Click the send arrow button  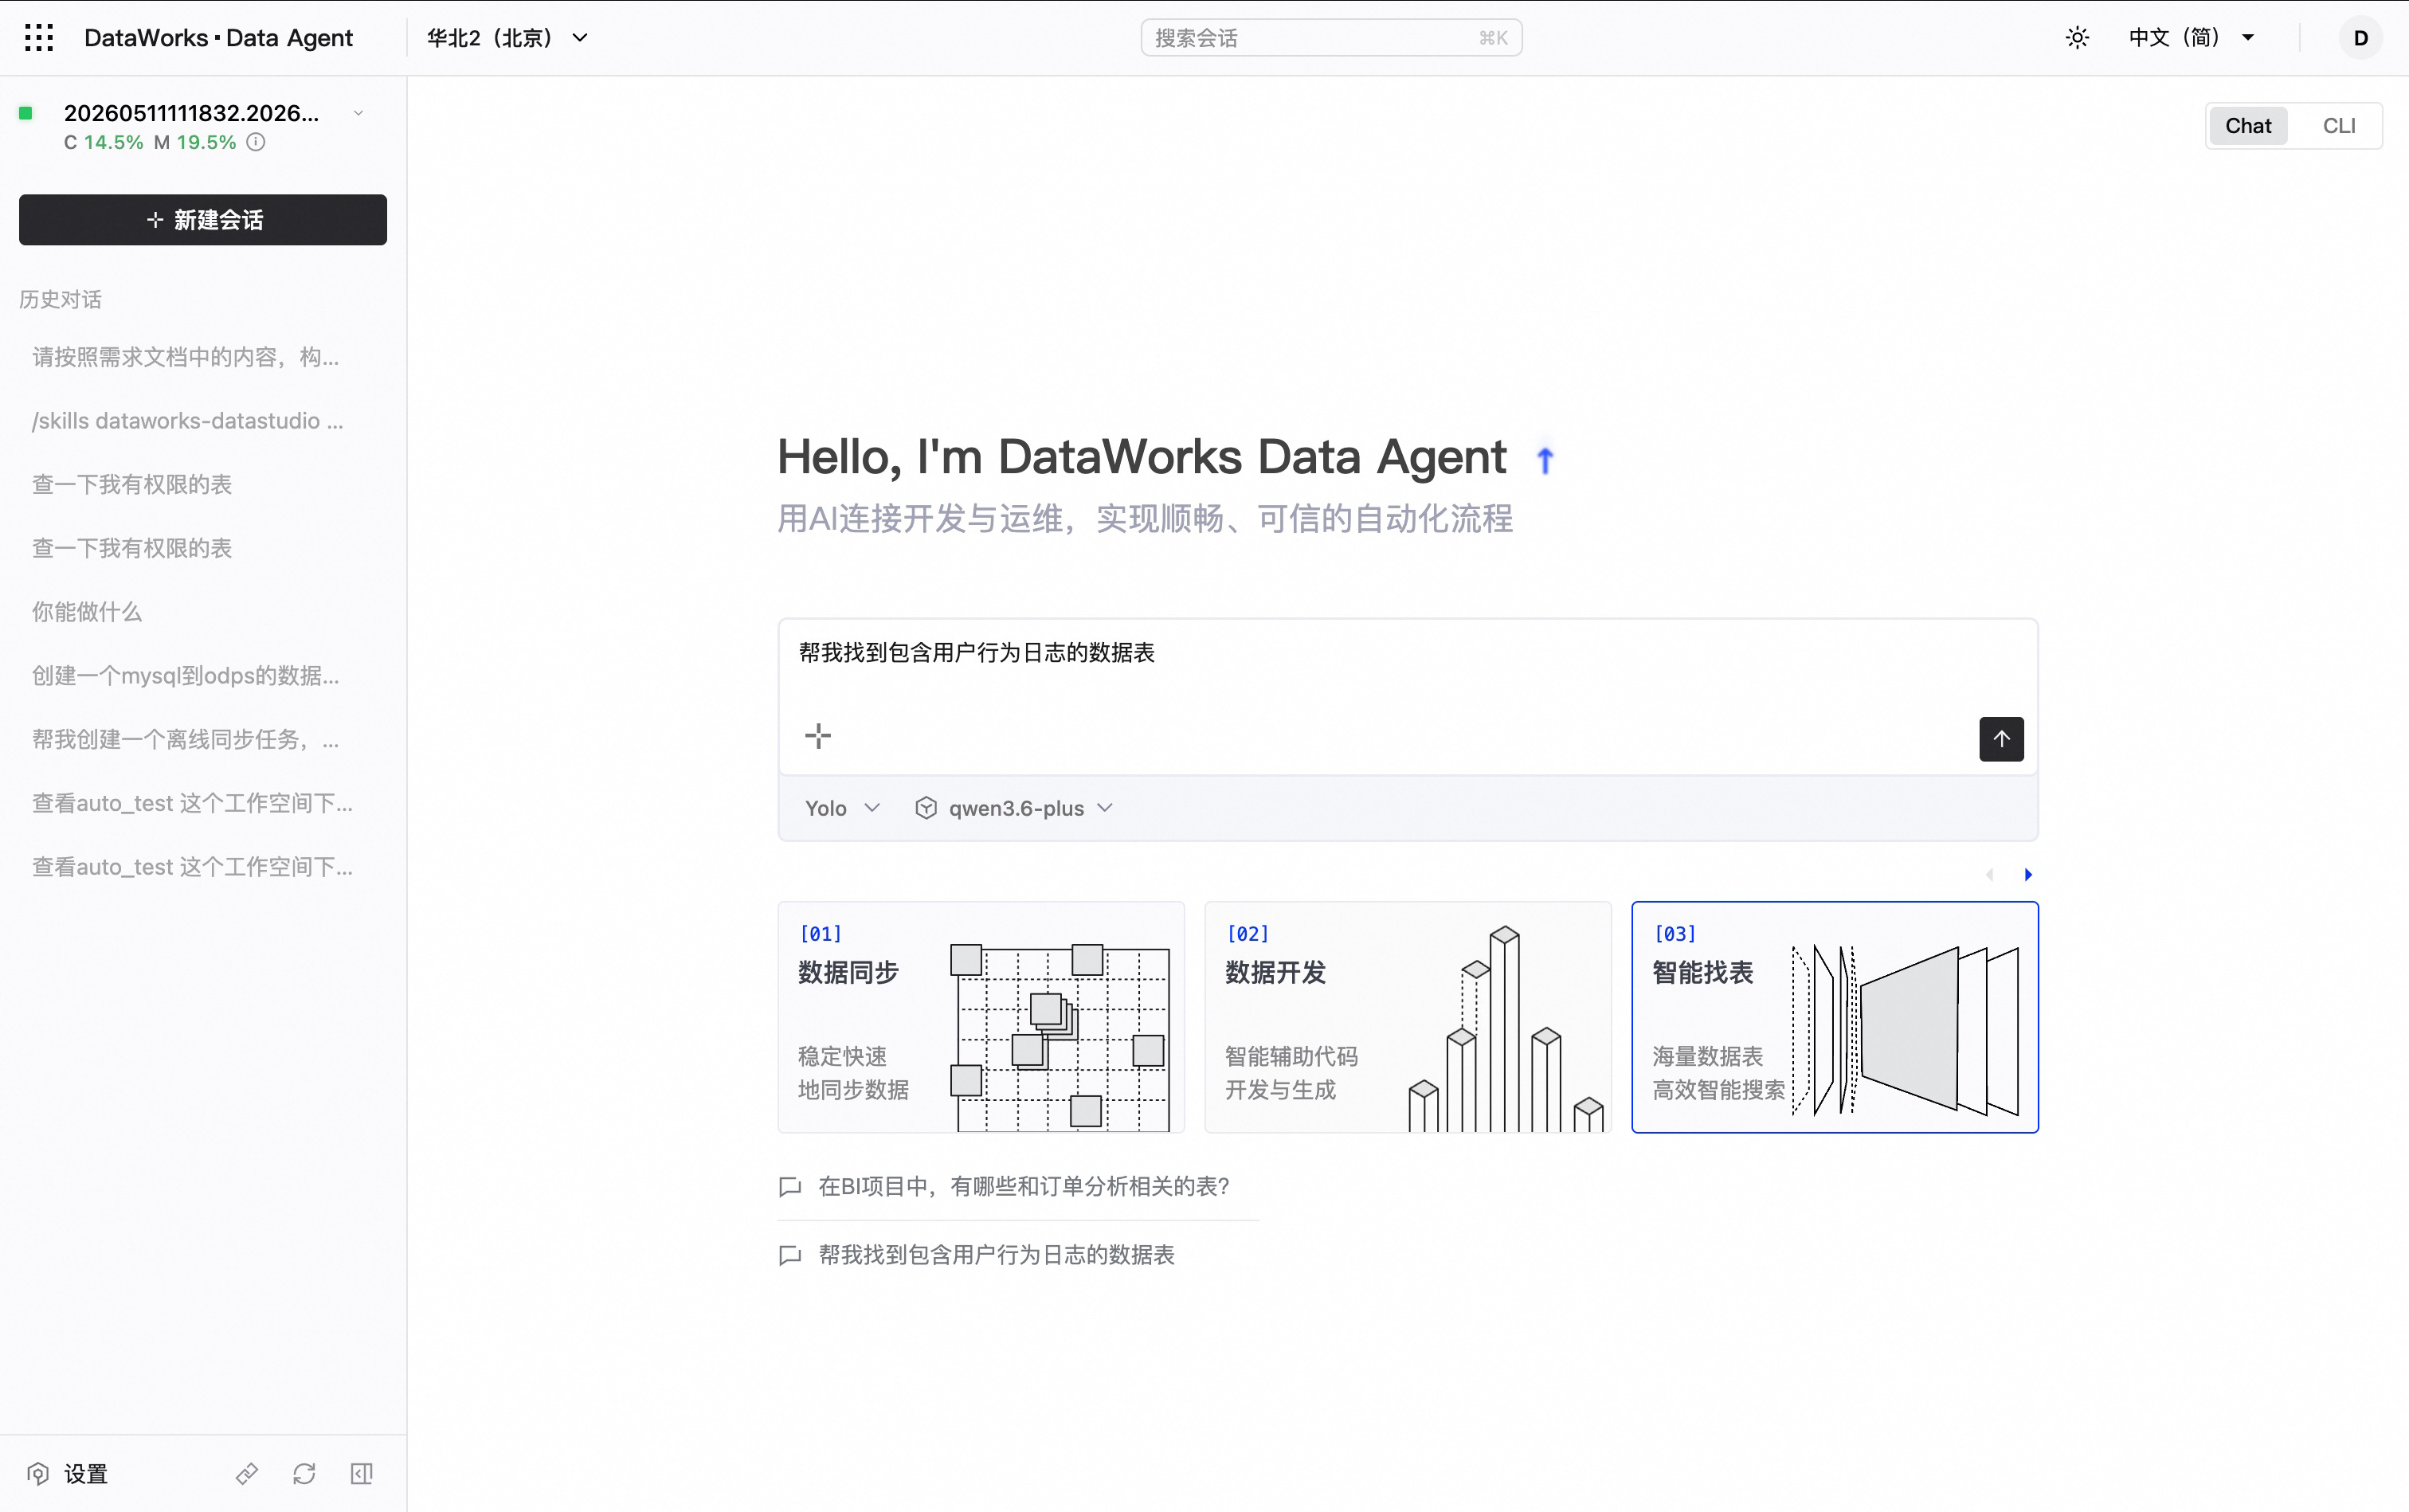pos(2001,739)
